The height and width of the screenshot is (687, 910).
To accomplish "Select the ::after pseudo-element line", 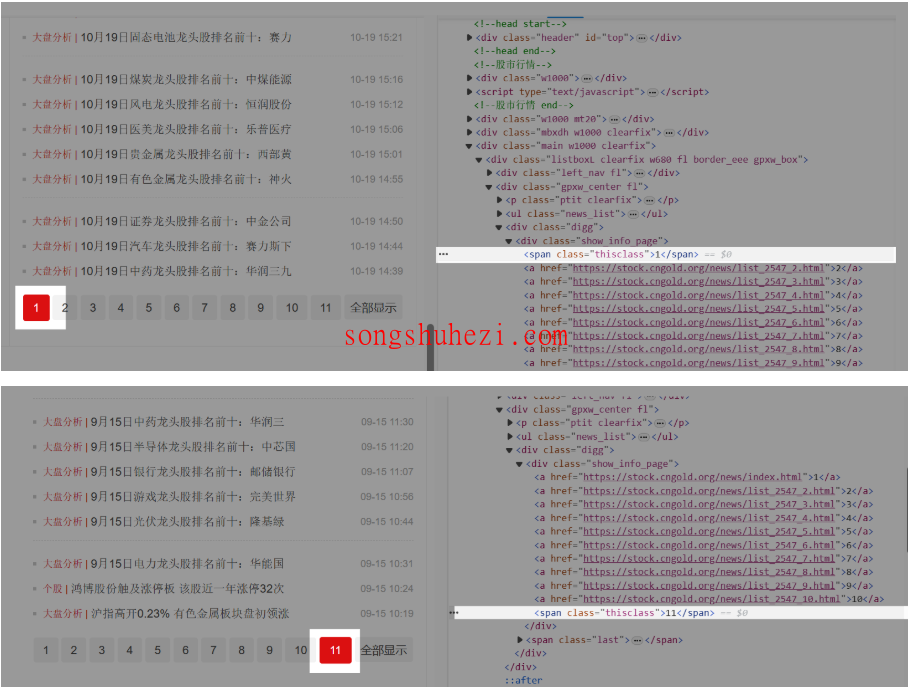I will tap(523, 681).
